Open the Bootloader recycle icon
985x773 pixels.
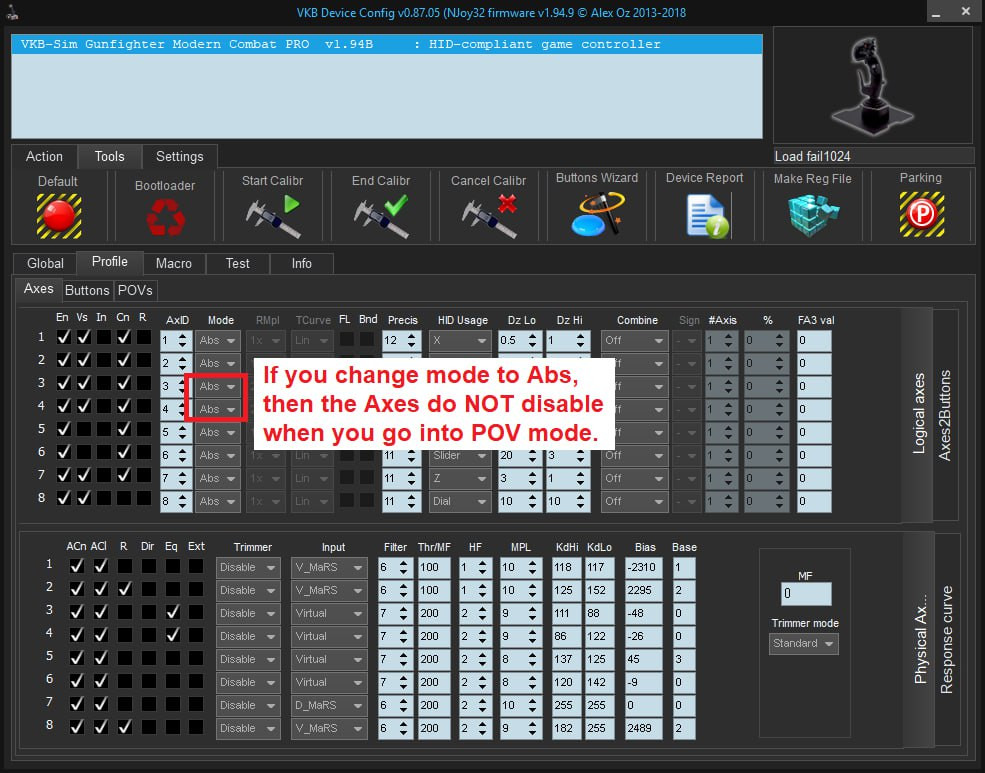(x=165, y=217)
